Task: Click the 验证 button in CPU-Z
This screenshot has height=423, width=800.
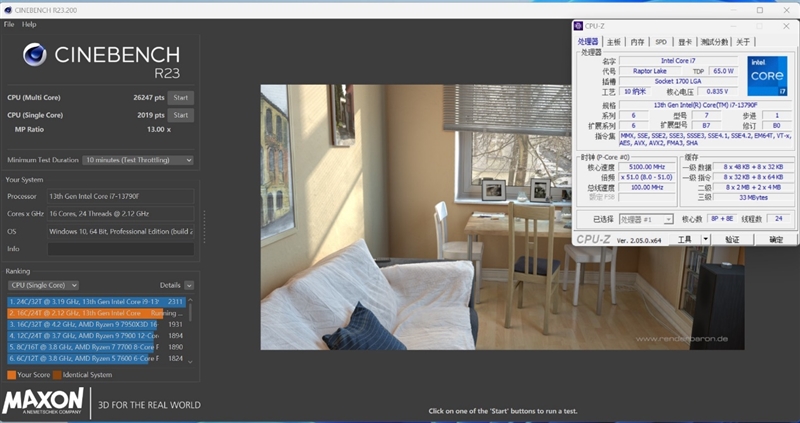Action: tap(732, 239)
